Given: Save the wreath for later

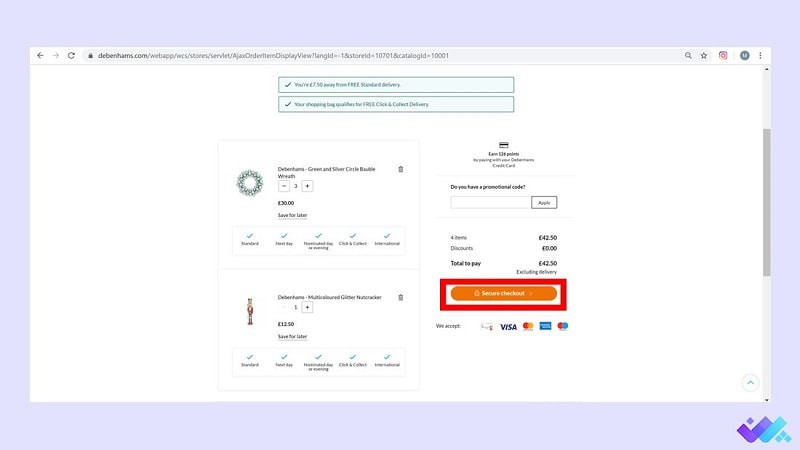Looking at the screenshot, I should pyautogui.click(x=292, y=215).
